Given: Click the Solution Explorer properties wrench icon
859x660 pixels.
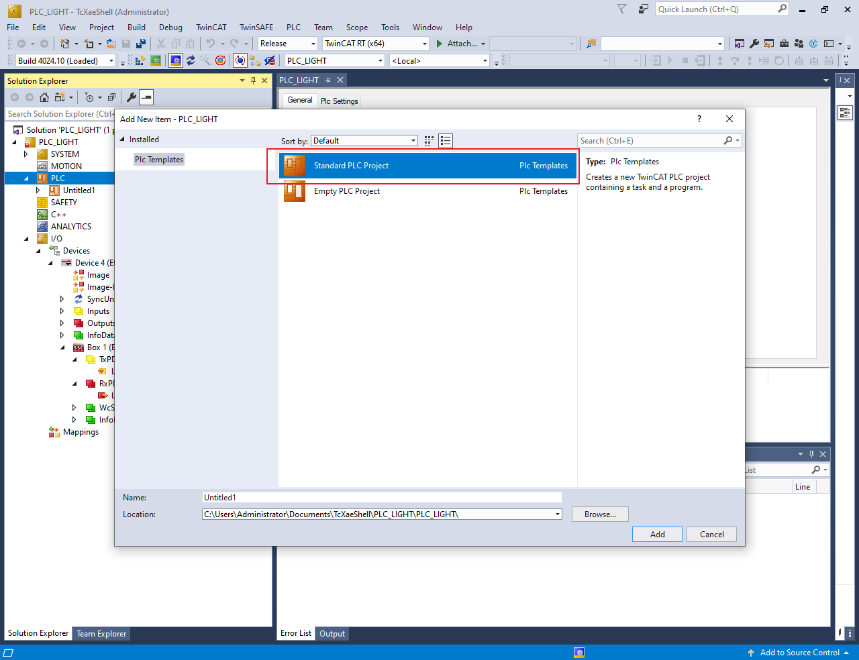Looking at the screenshot, I should pos(131,97).
